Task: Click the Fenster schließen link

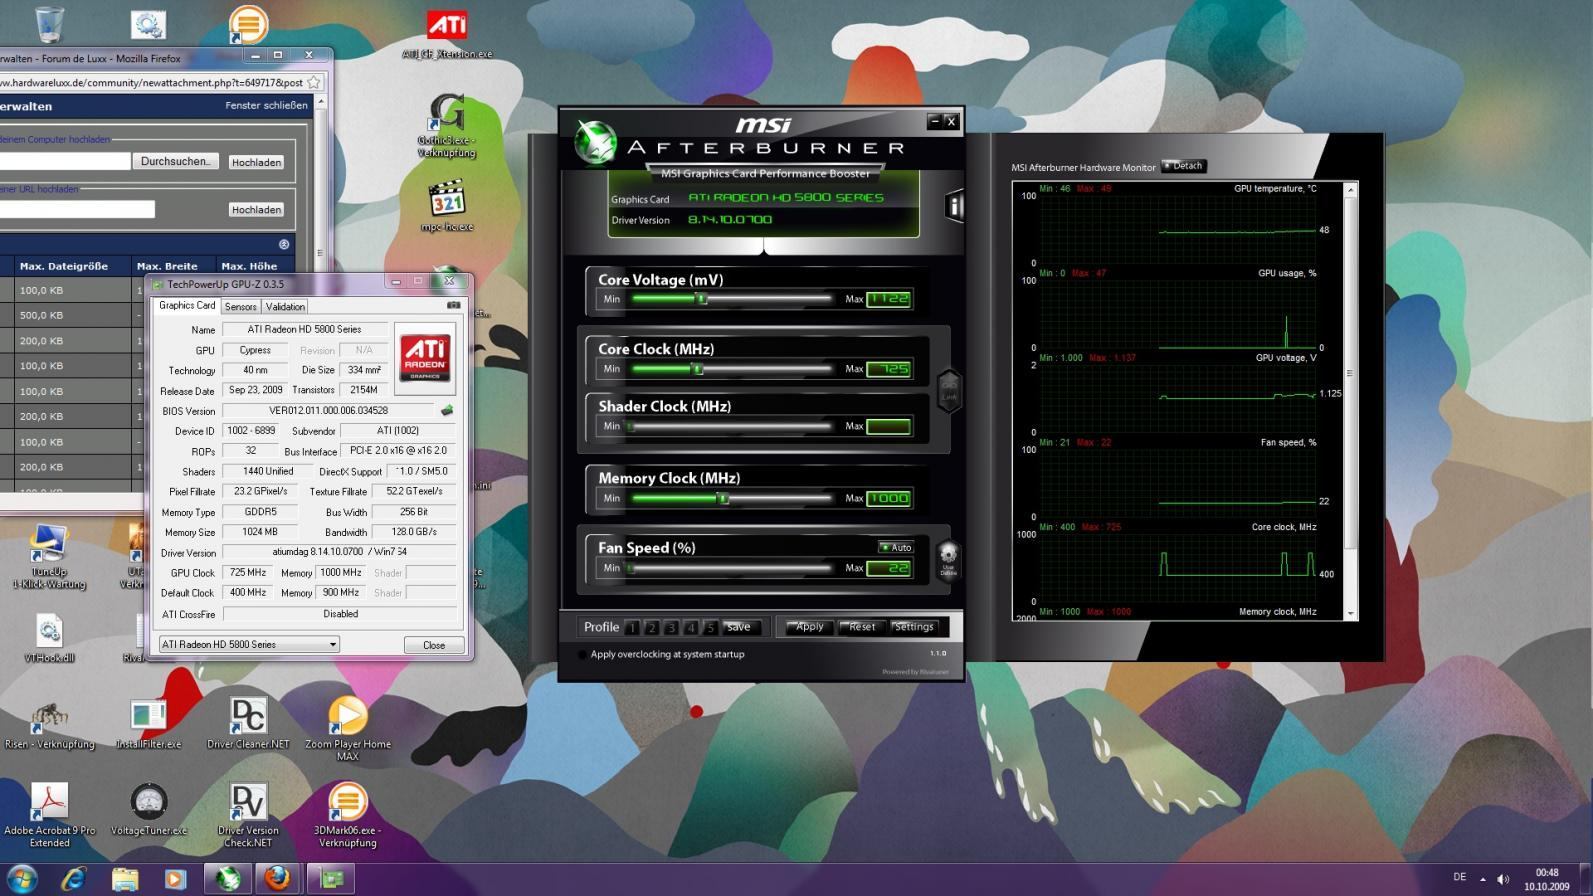Action: coord(266,105)
